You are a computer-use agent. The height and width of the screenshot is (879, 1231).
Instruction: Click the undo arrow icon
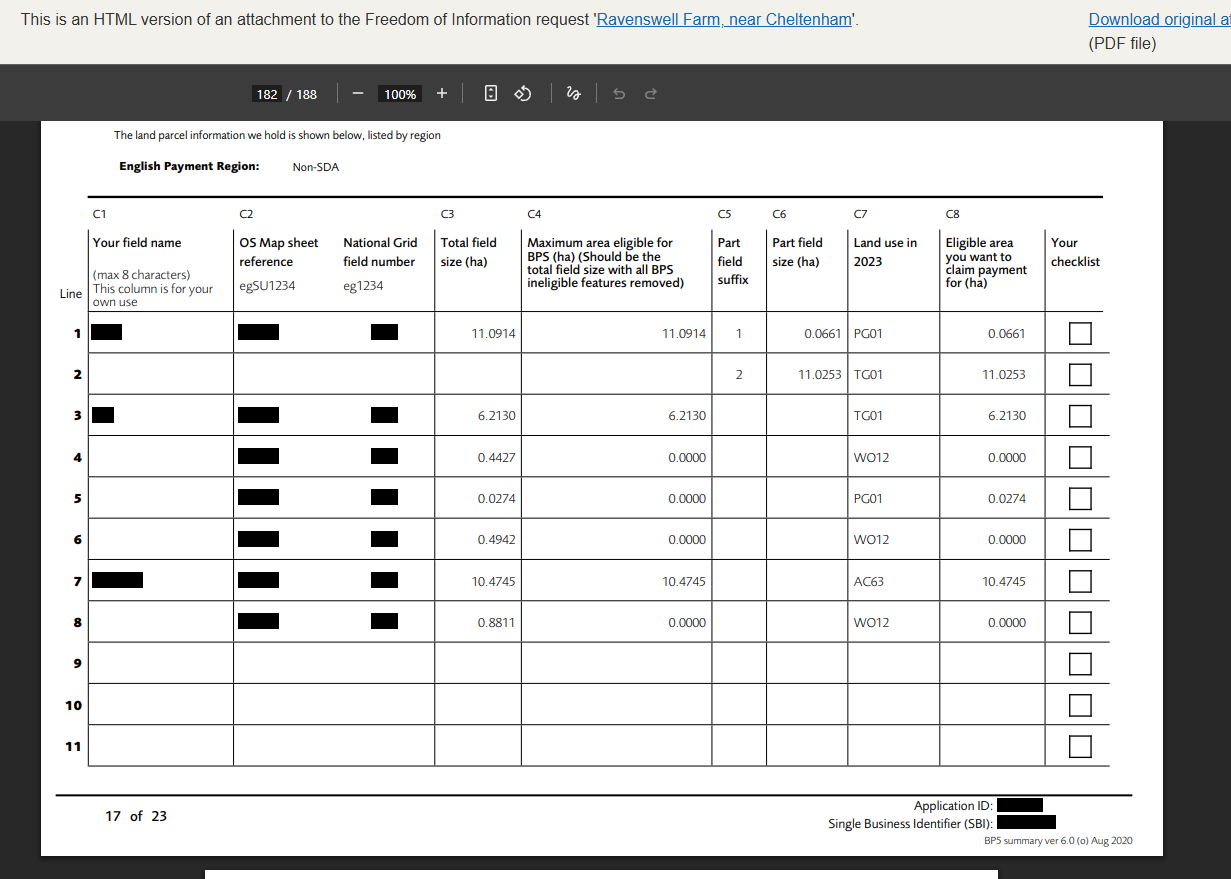(x=618, y=94)
